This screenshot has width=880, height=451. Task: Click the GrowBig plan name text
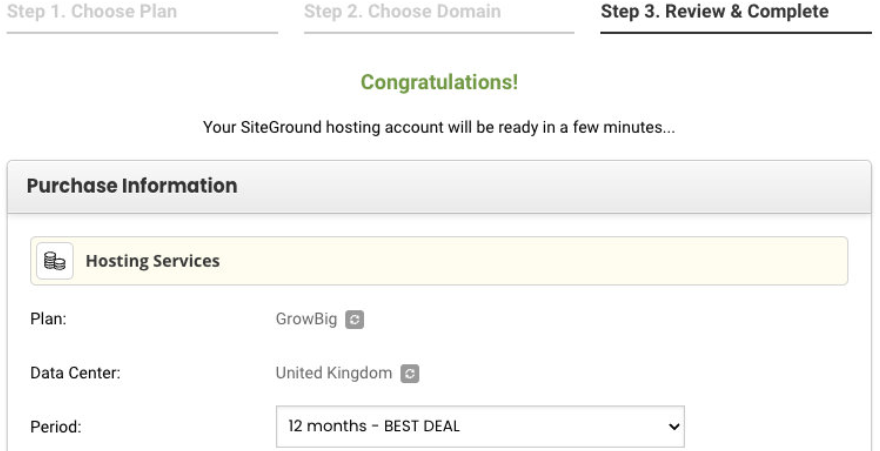pyautogui.click(x=307, y=320)
